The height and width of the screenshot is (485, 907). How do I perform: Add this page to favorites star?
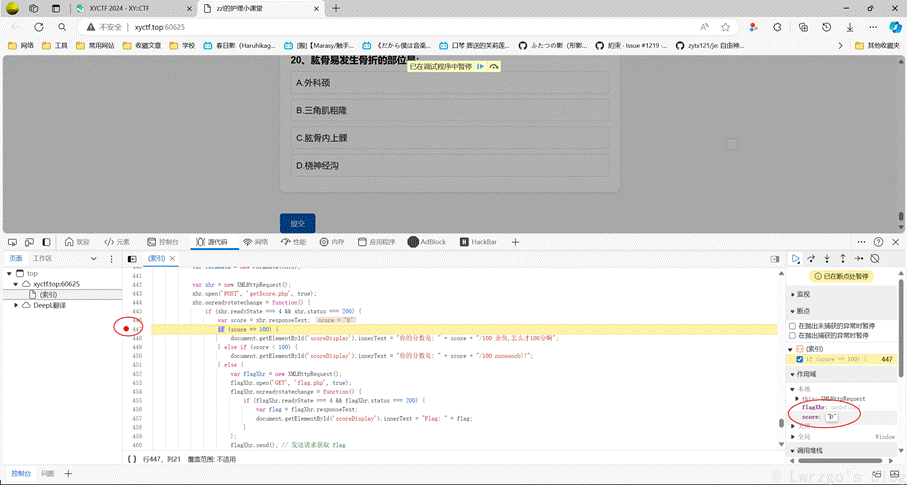coord(725,27)
